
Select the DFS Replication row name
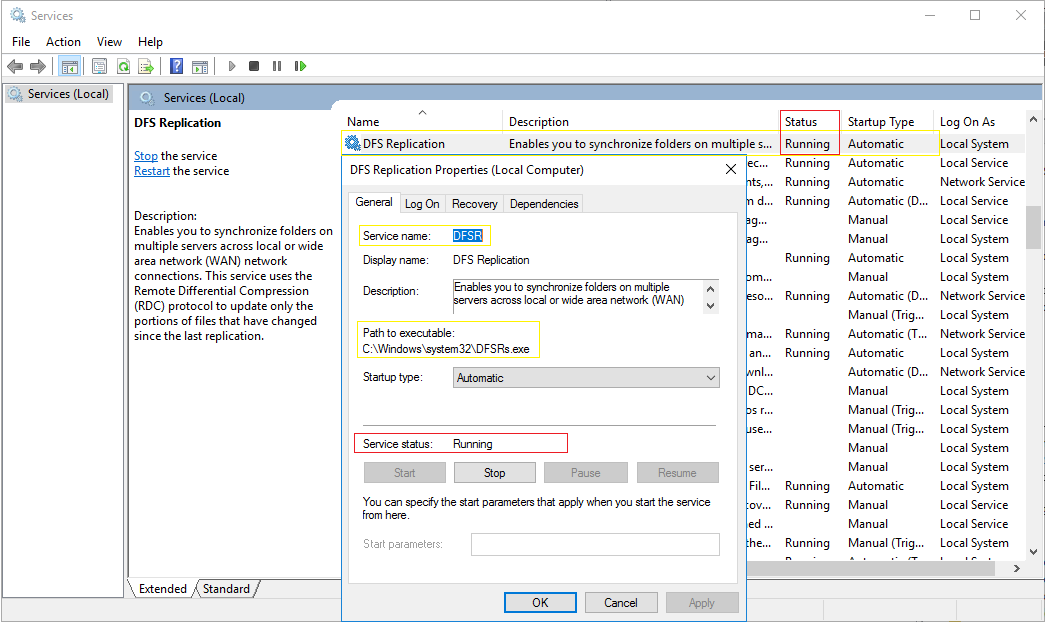404,143
